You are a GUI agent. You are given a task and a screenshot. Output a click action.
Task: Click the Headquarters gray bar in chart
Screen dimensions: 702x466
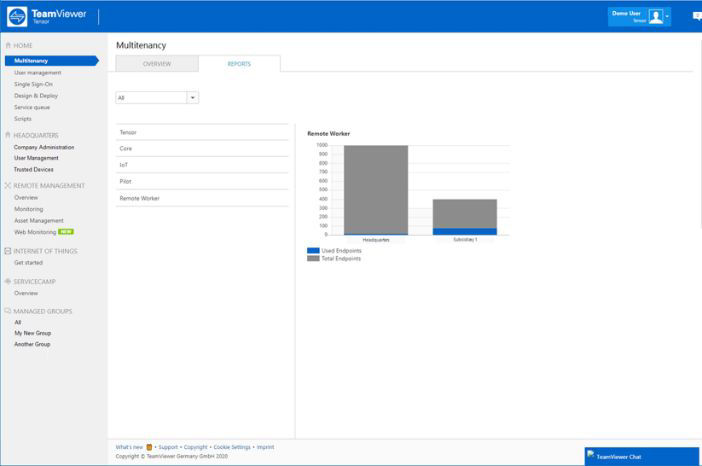click(376, 189)
